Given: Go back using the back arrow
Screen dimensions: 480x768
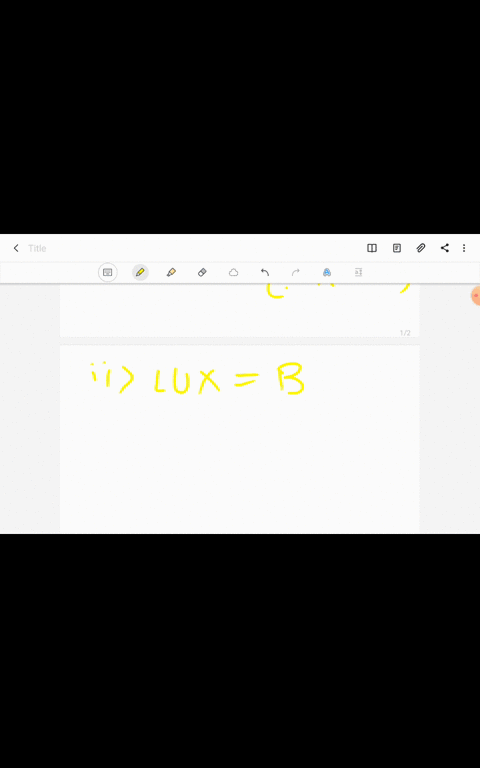Looking at the screenshot, I should tap(16, 248).
